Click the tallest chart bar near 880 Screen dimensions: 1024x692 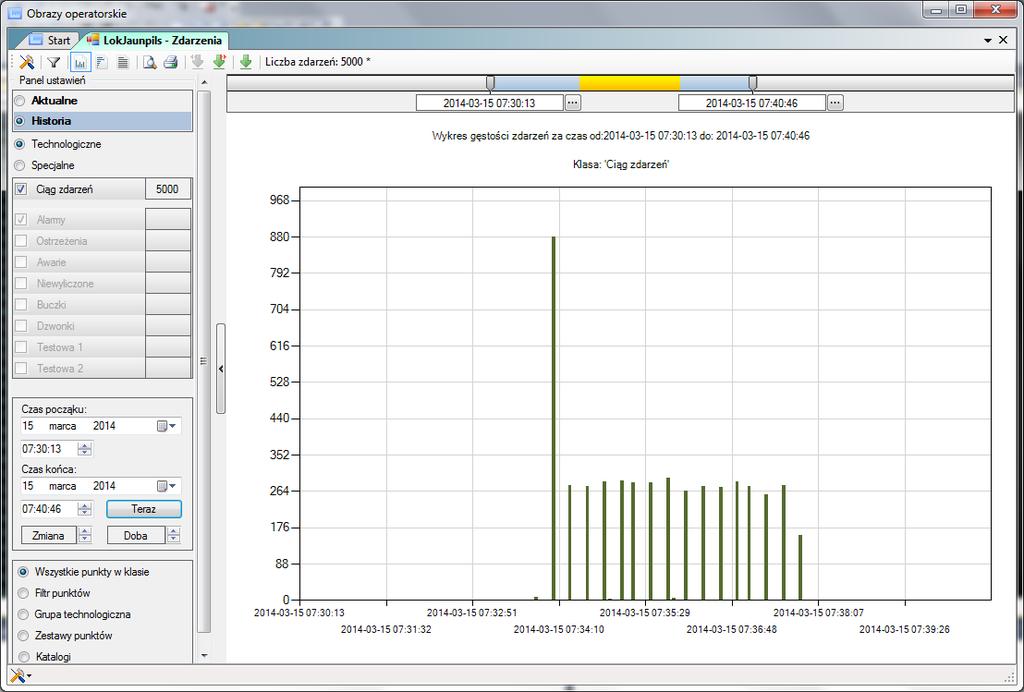[554, 418]
